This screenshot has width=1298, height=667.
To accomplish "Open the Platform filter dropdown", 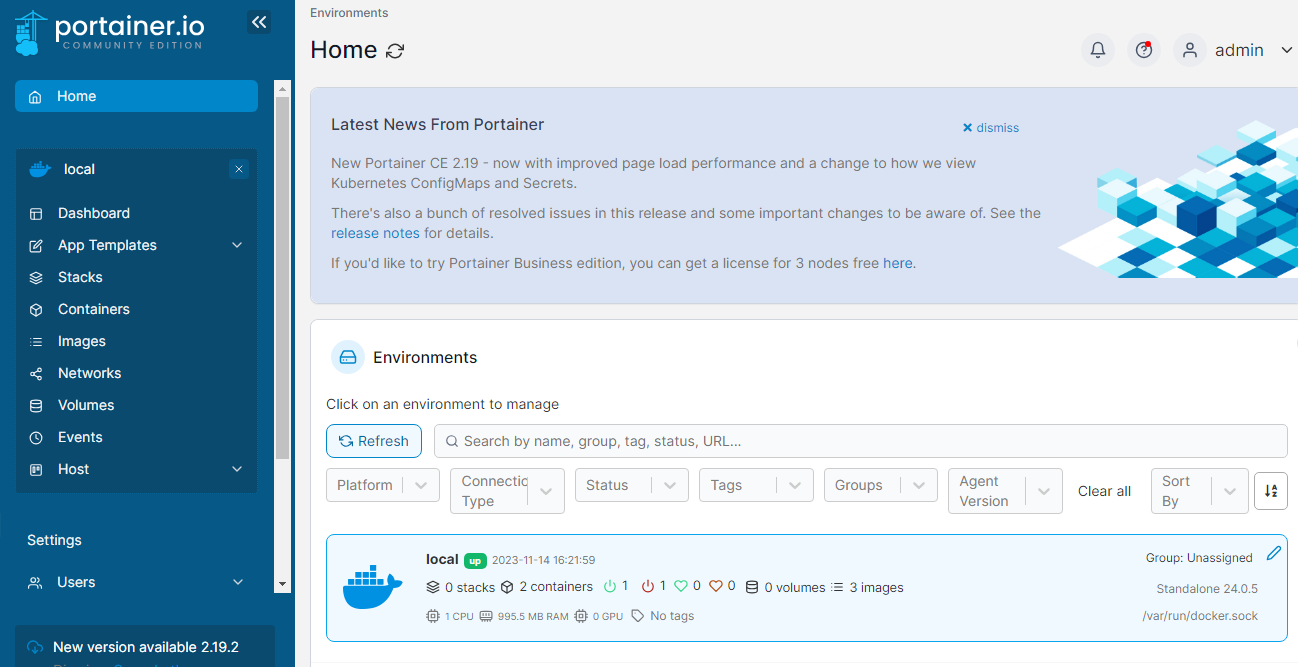I will [383, 485].
